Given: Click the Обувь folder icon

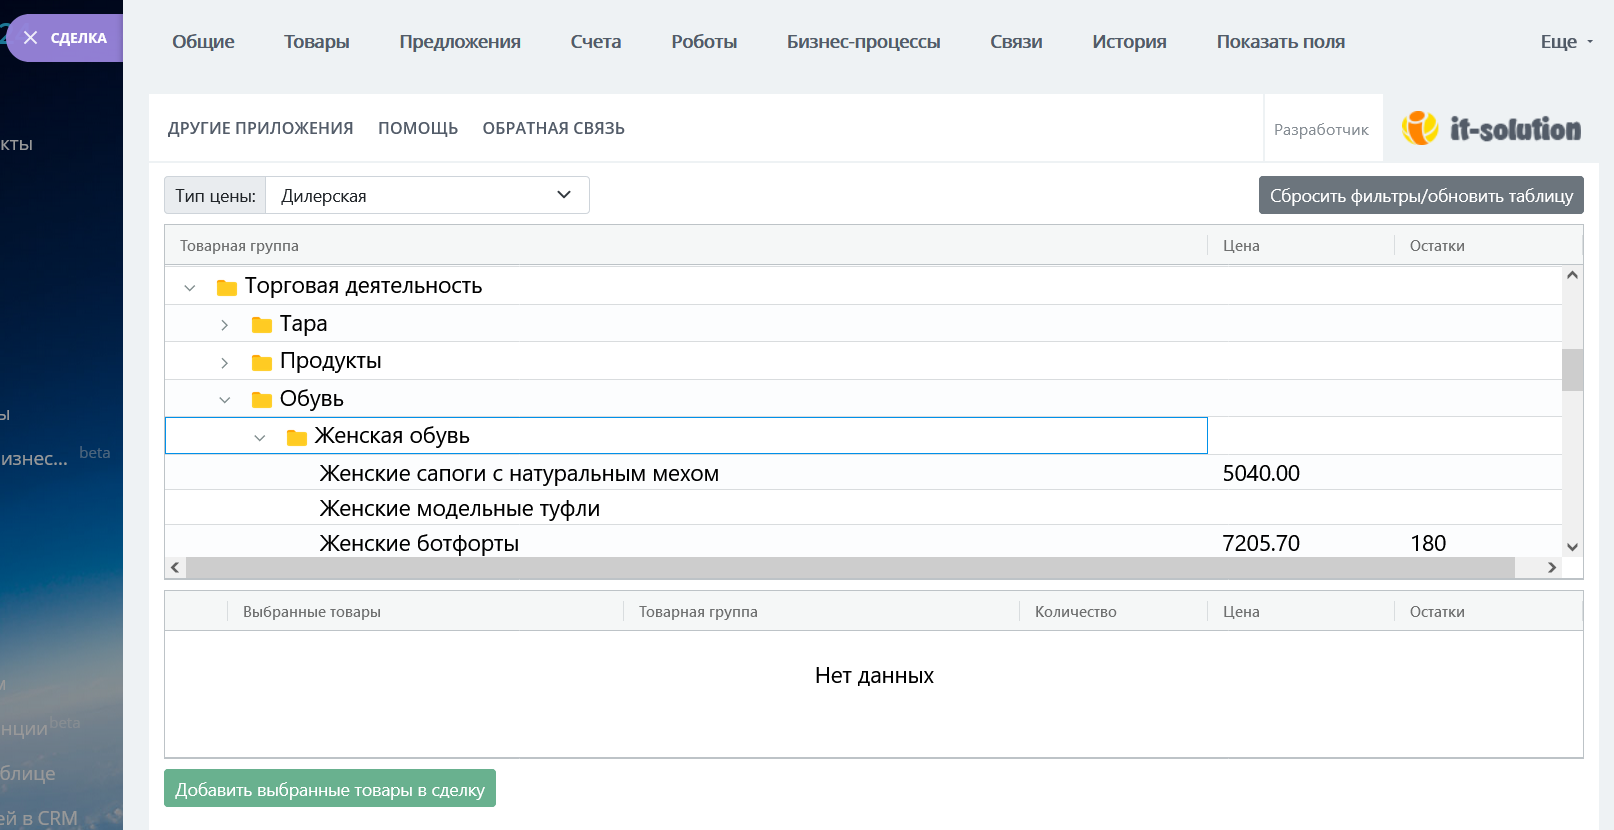Looking at the screenshot, I should [262, 400].
